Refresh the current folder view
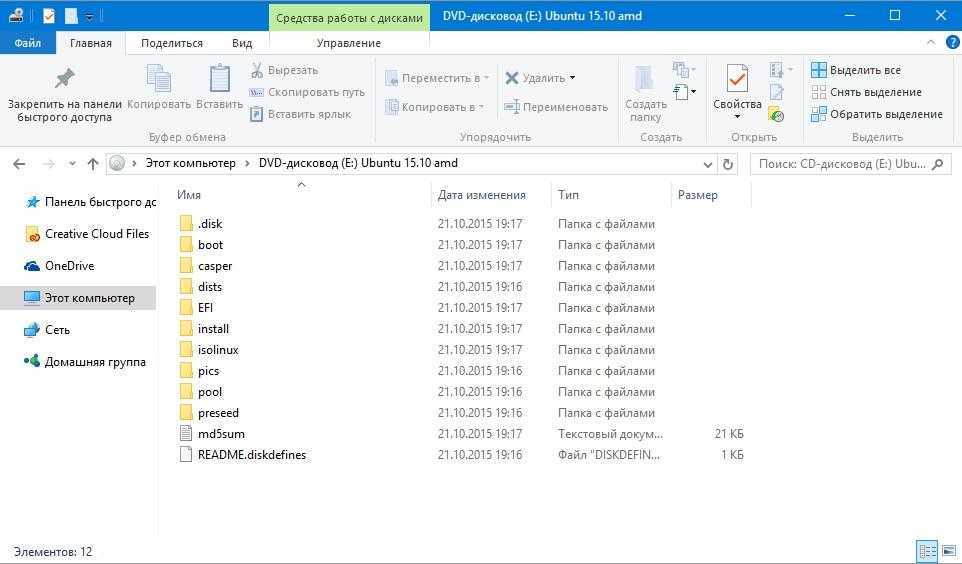This screenshot has width=962, height=564. pos(728,163)
